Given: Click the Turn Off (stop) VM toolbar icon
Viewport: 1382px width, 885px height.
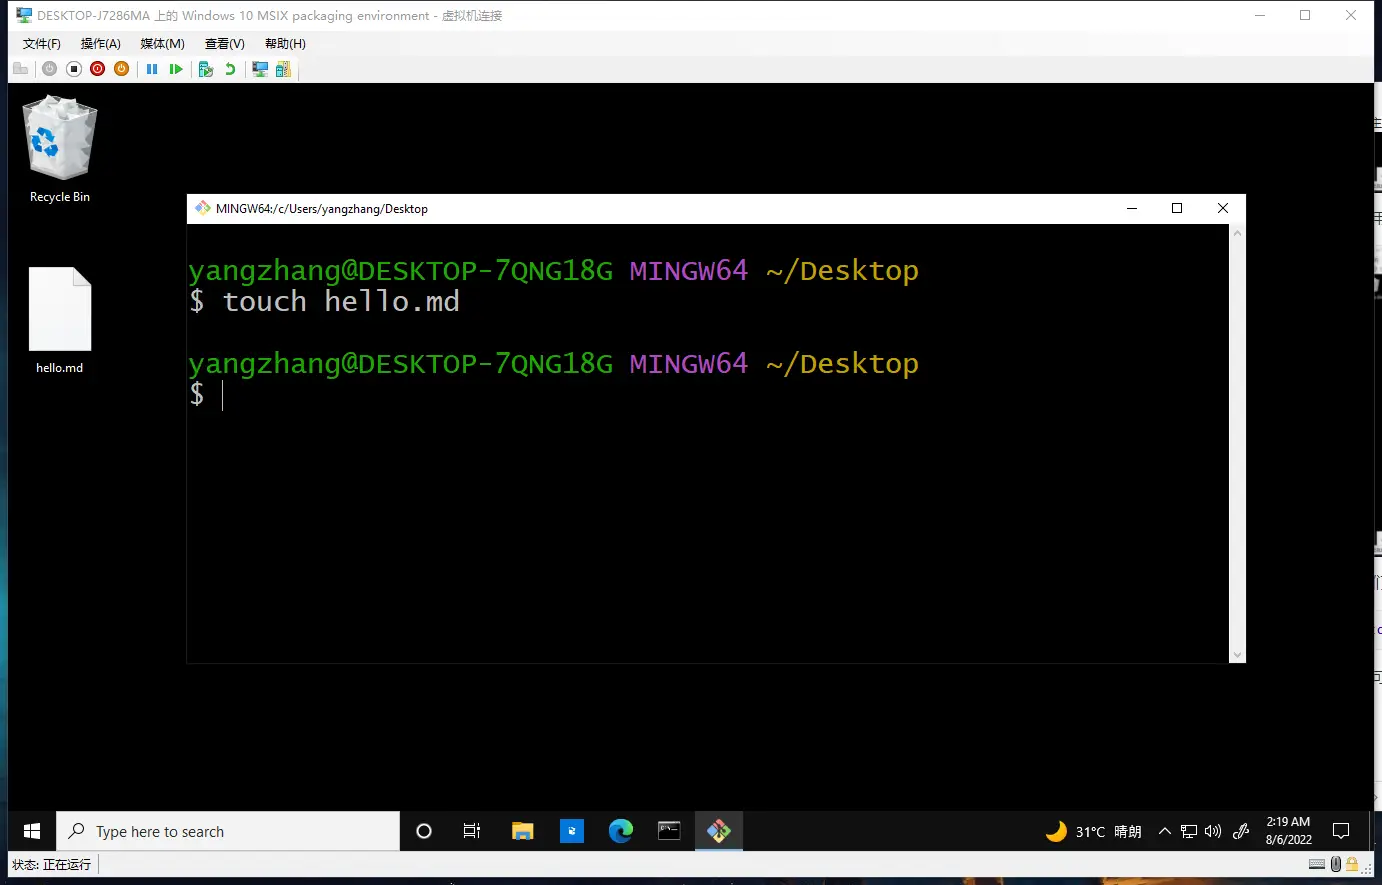Looking at the screenshot, I should 74,69.
